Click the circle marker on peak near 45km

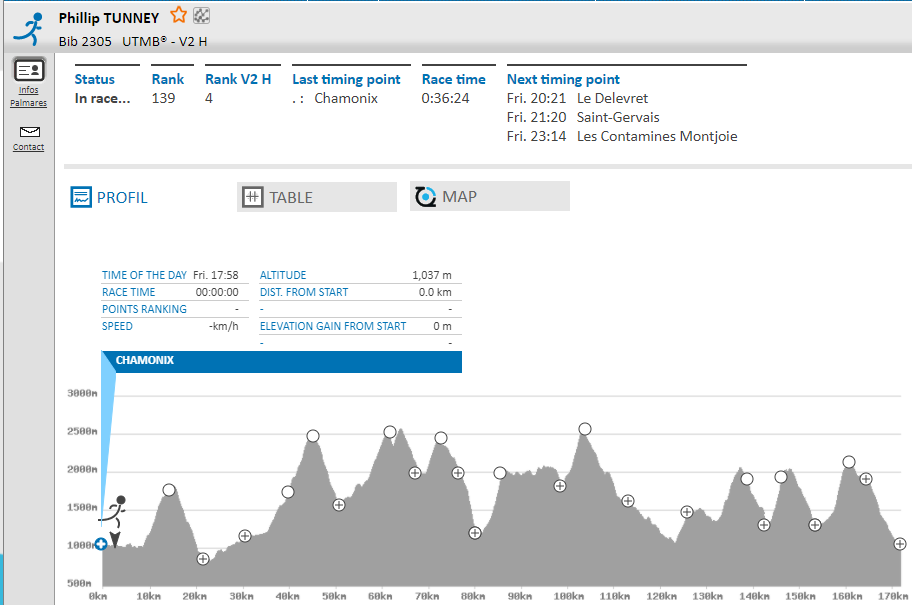(313, 436)
